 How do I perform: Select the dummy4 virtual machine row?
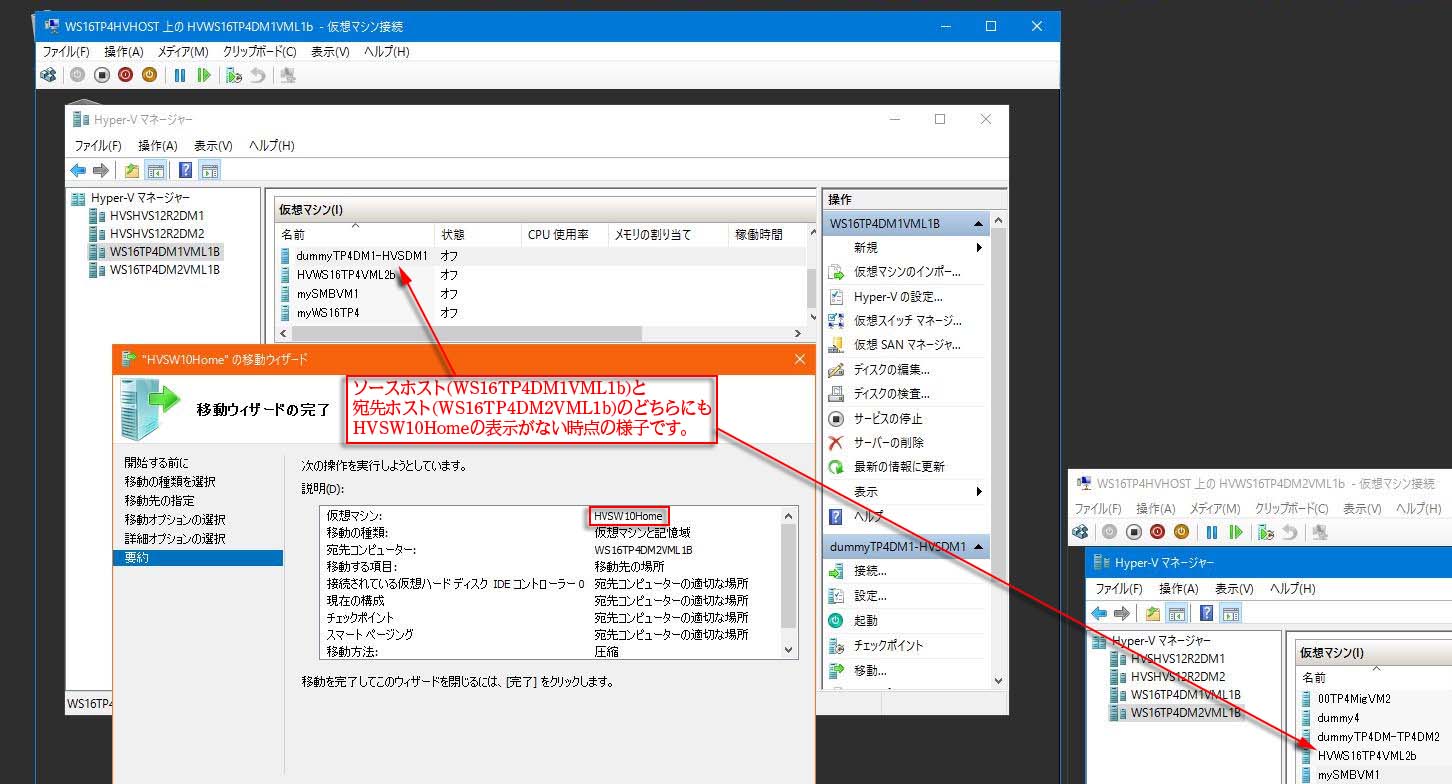tap(1375, 718)
